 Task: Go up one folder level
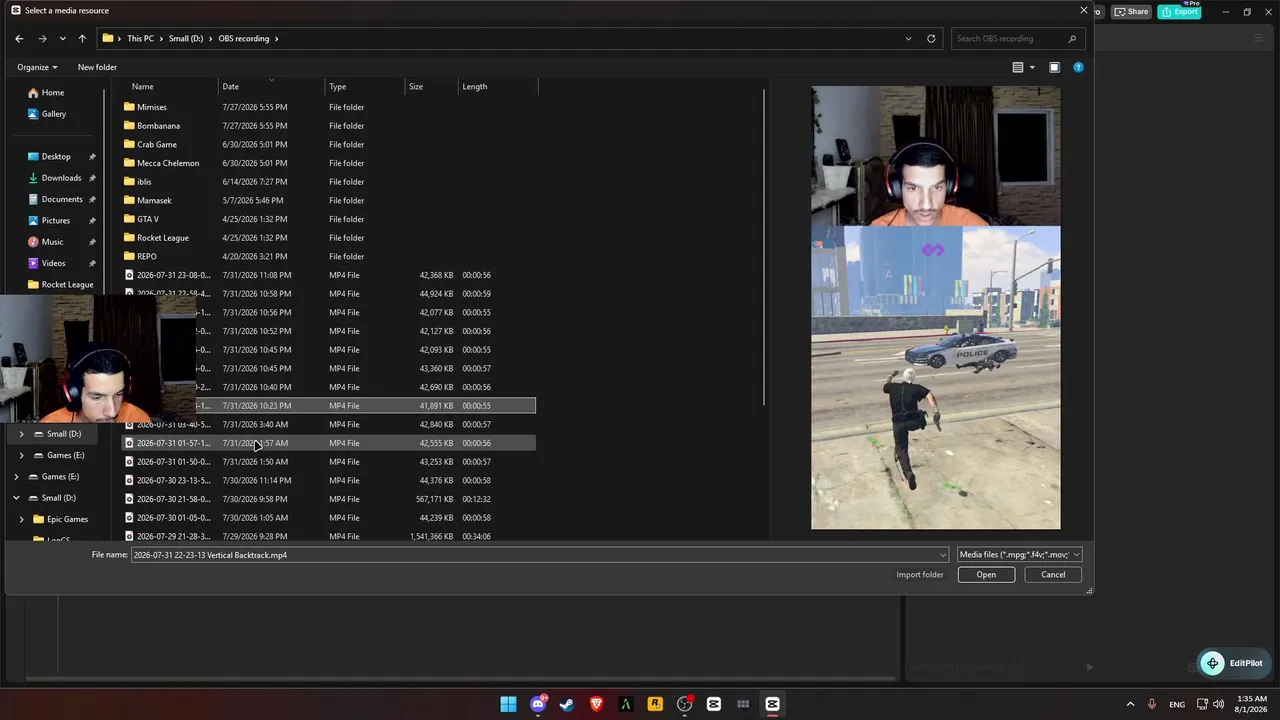pyautogui.click(x=82, y=39)
